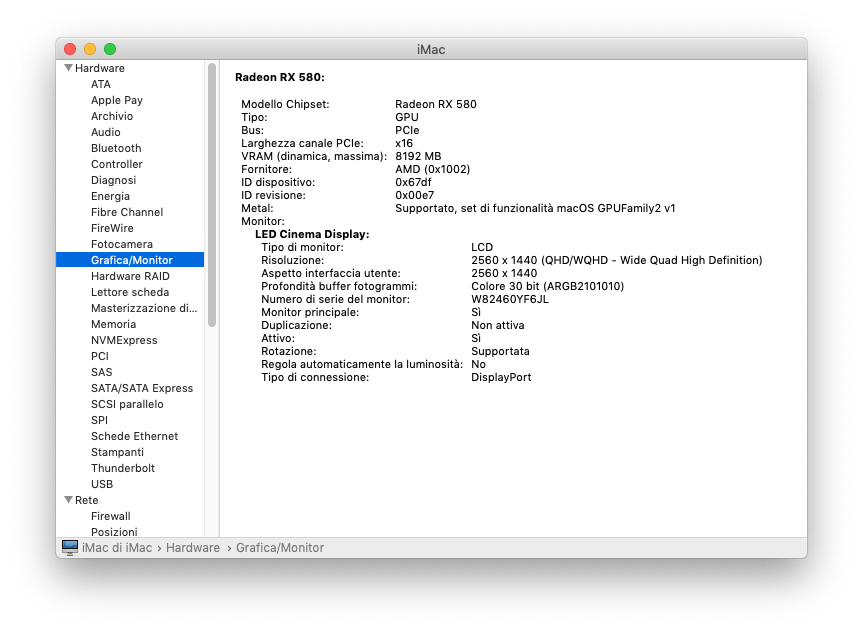
Task: Select Energia in the sidebar
Action: (x=110, y=196)
